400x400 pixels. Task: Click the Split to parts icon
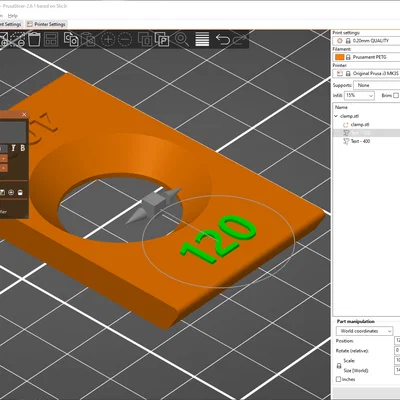tap(162, 39)
